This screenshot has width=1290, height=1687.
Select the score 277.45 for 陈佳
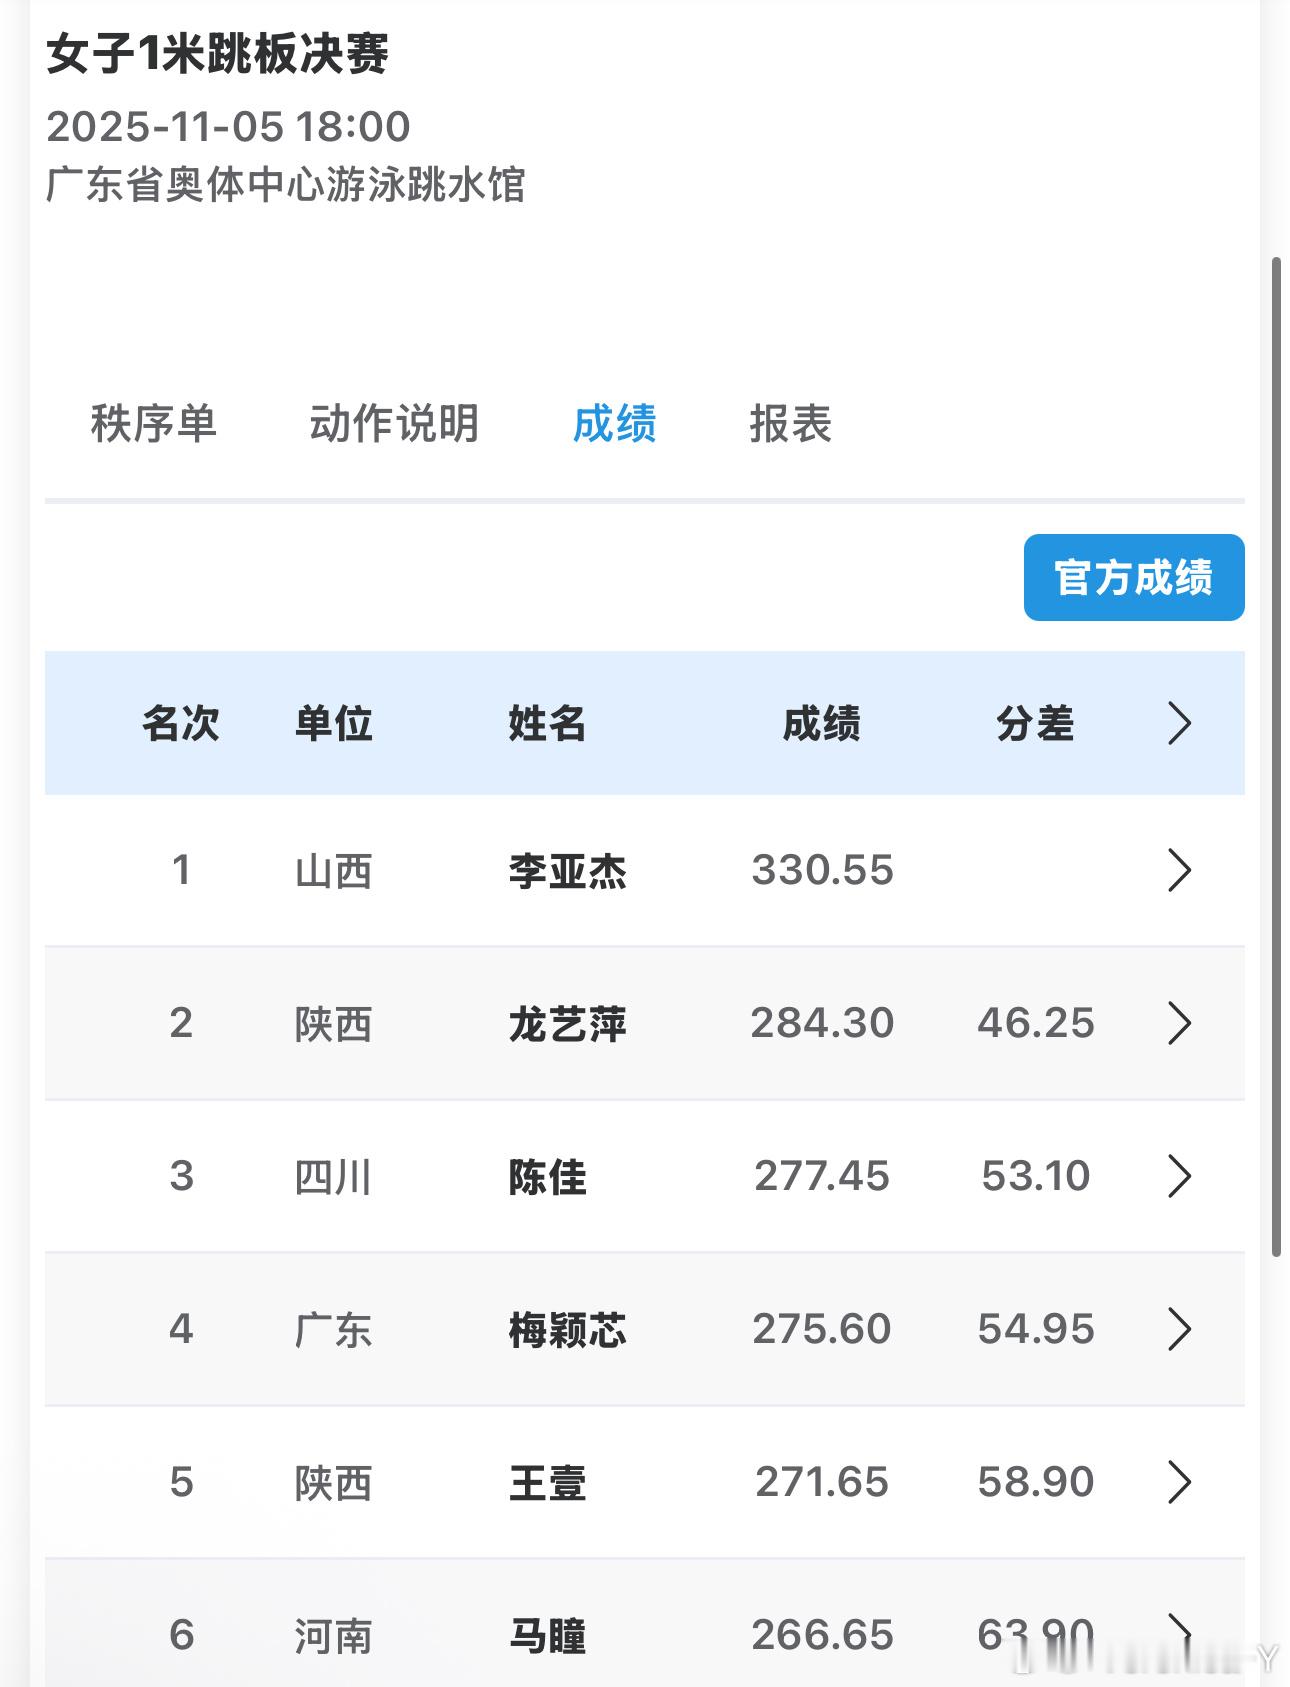click(x=821, y=1176)
